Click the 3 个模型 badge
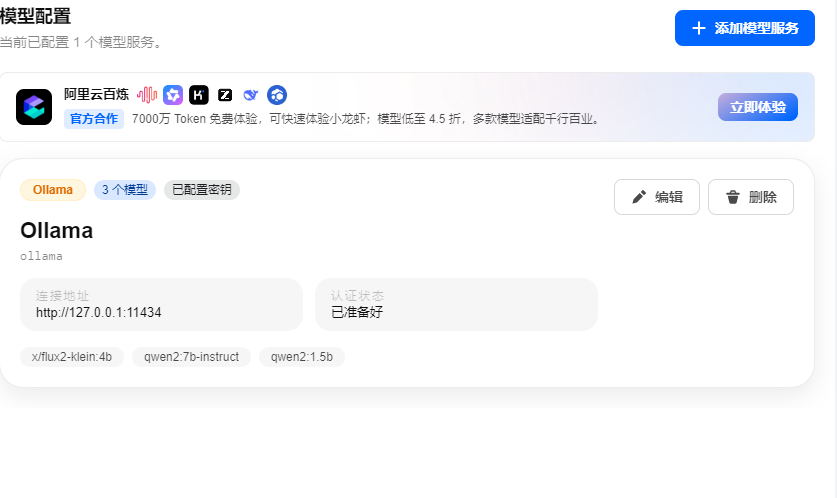Viewport: 837px width, 498px height. pos(125,190)
